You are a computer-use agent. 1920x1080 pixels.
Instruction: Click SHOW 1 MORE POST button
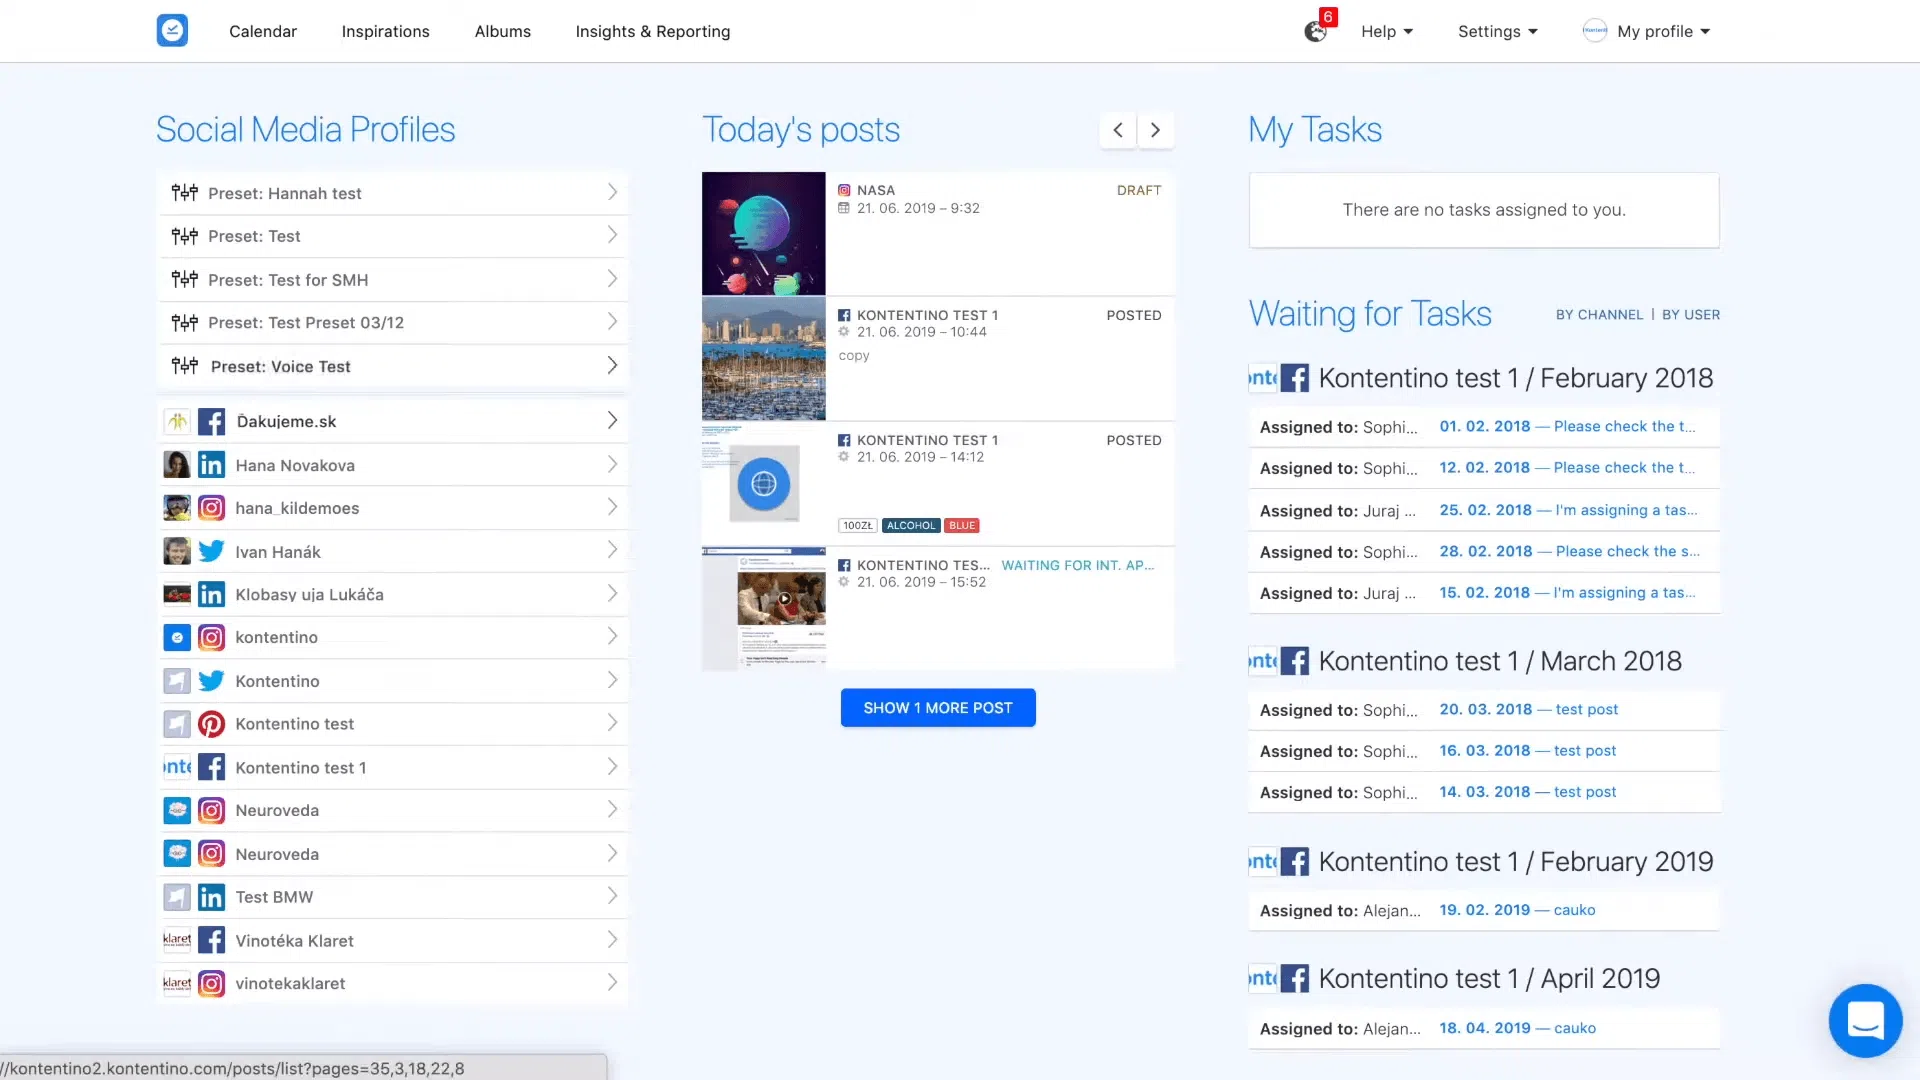click(x=938, y=708)
